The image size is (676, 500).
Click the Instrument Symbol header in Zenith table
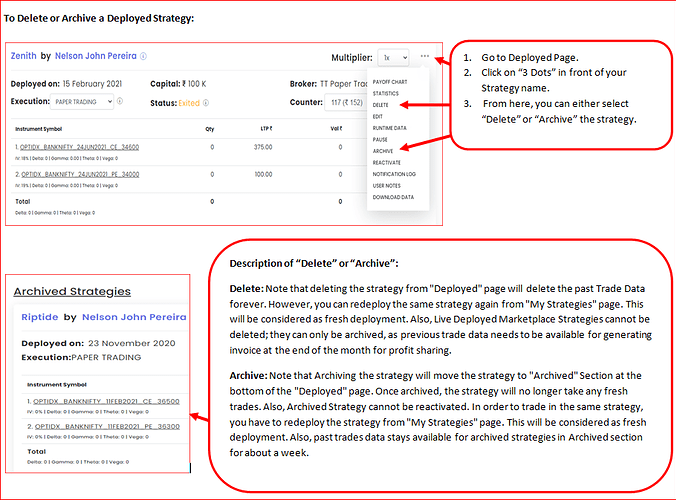(x=39, y=129)
